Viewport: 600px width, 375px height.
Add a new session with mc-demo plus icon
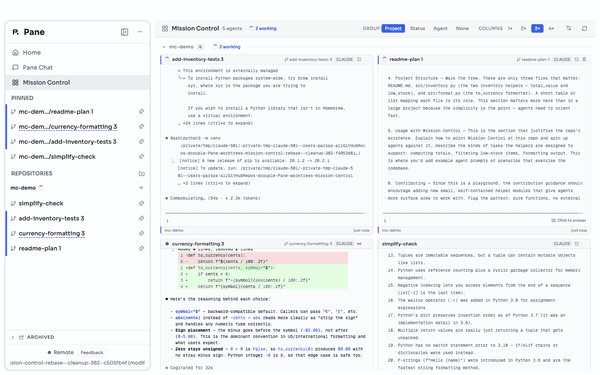(x=141, y=188)
